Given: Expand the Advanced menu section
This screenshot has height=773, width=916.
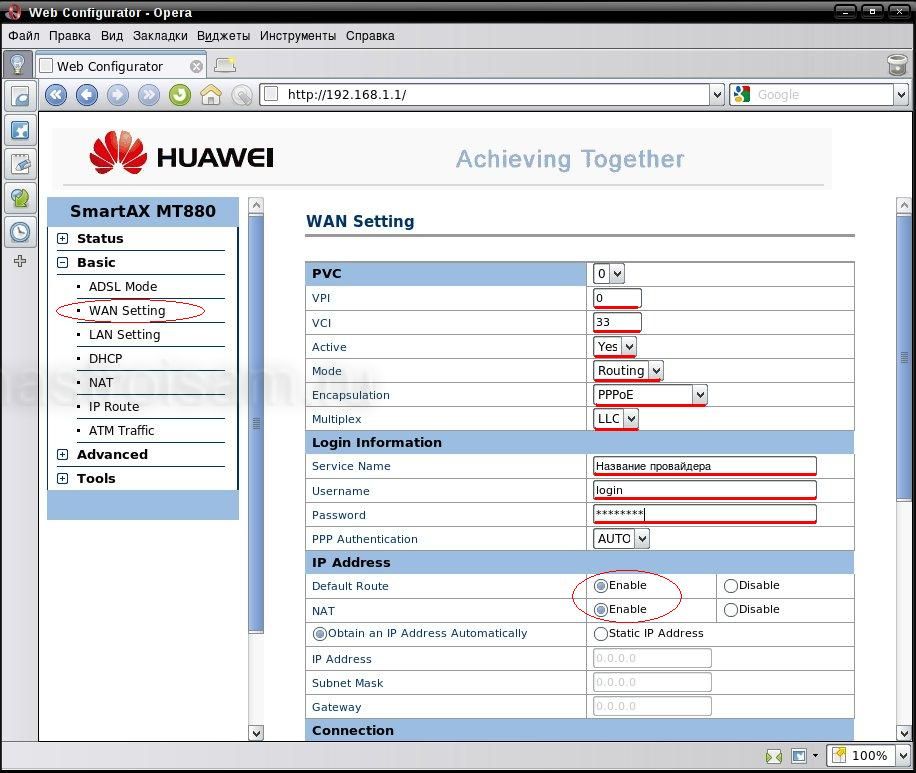Looking at the screenshot, I should coord(63,455).
